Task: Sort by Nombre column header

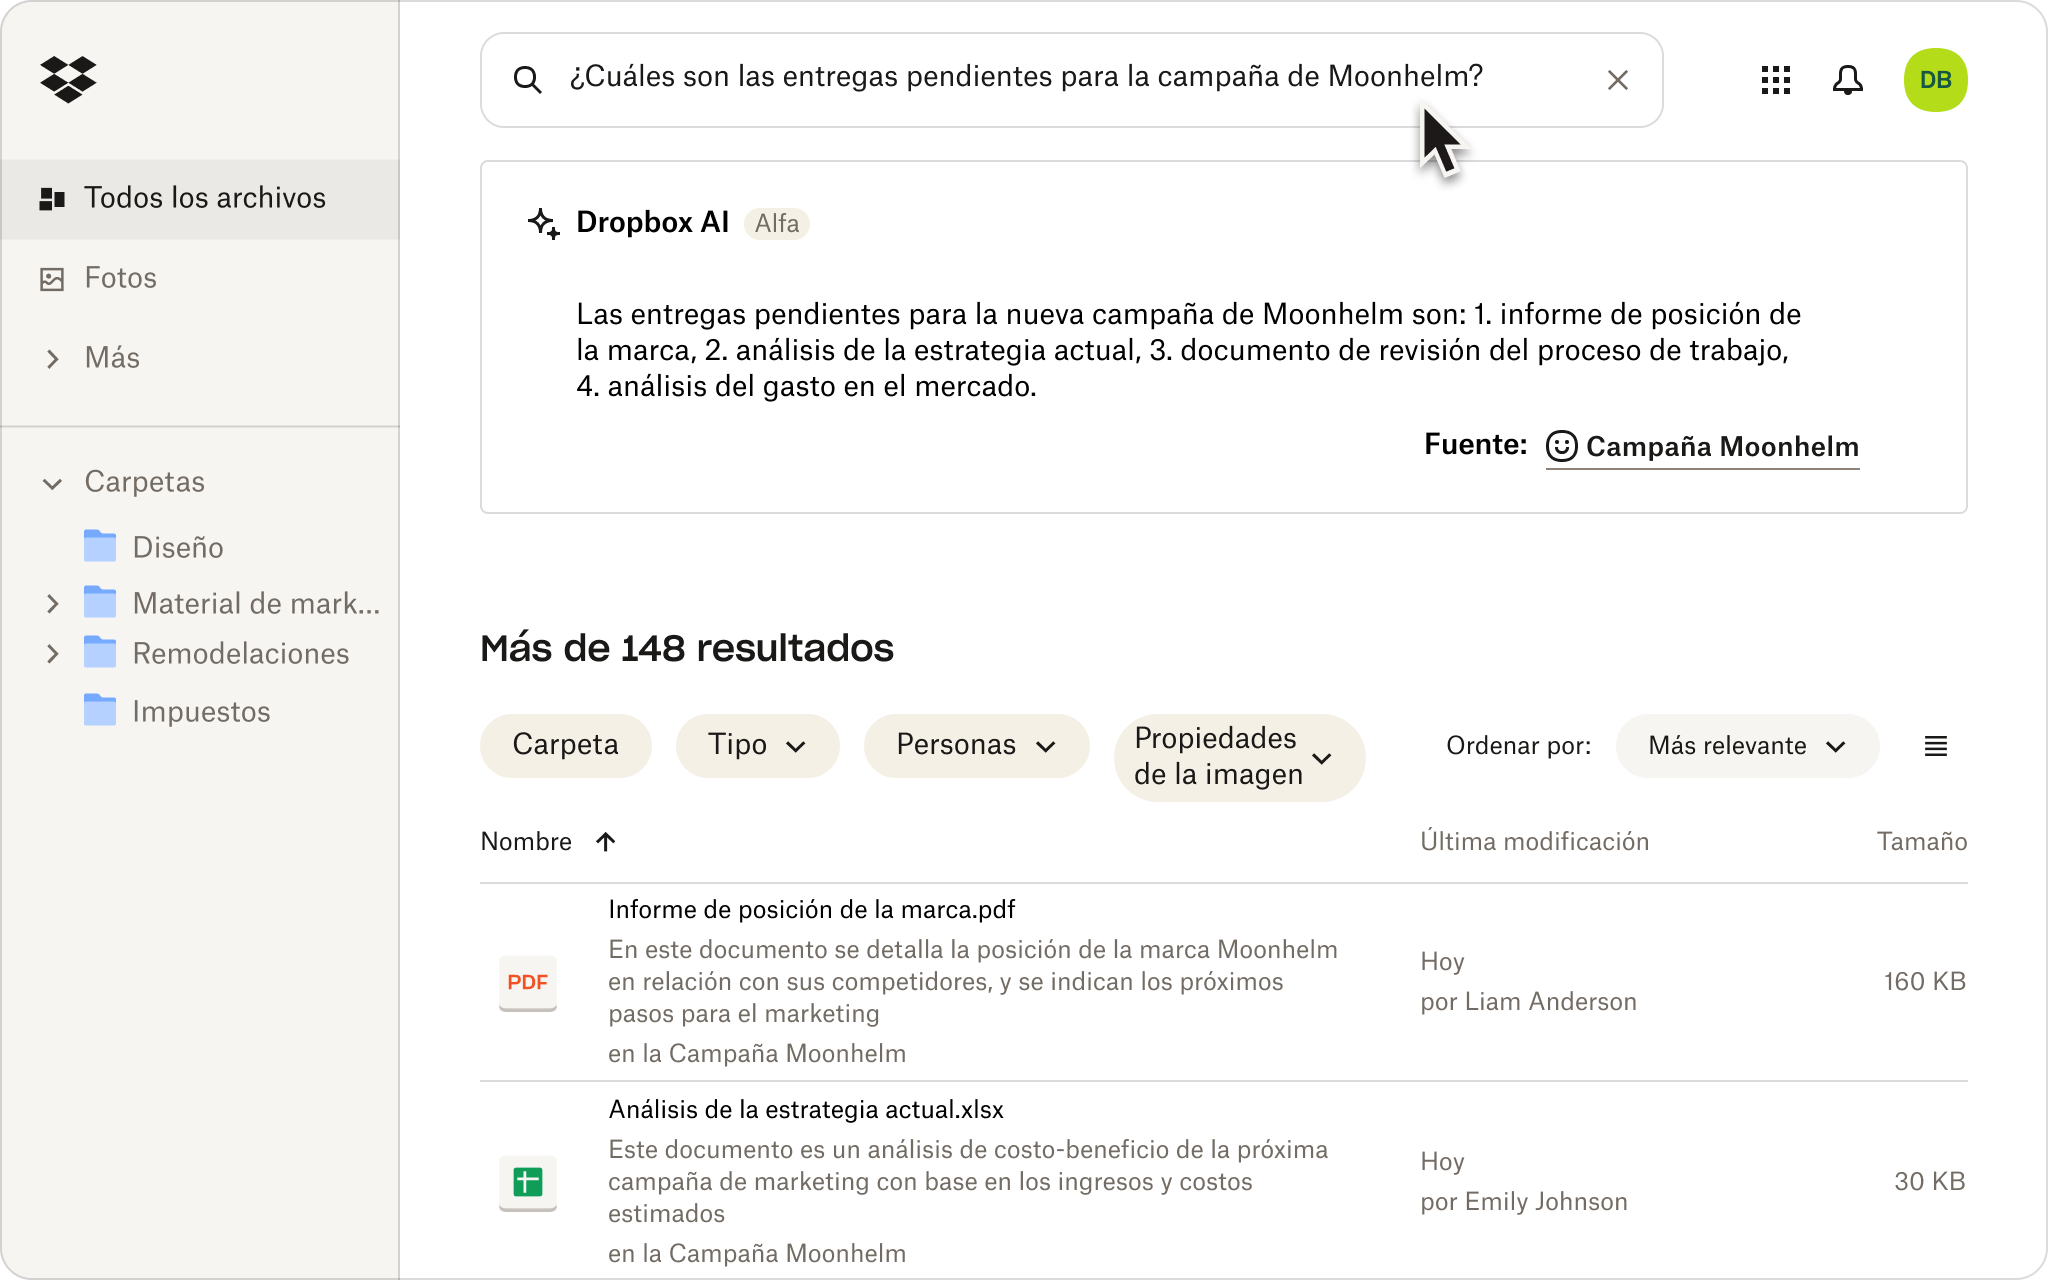Action: (x=526, y=841)
